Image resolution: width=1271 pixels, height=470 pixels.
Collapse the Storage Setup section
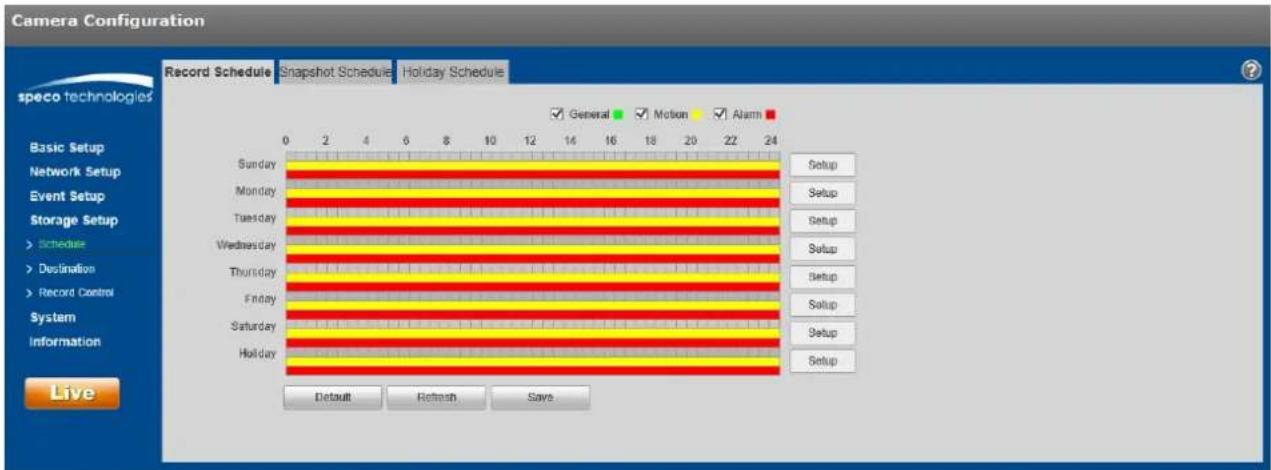click(x=74, y=220)
